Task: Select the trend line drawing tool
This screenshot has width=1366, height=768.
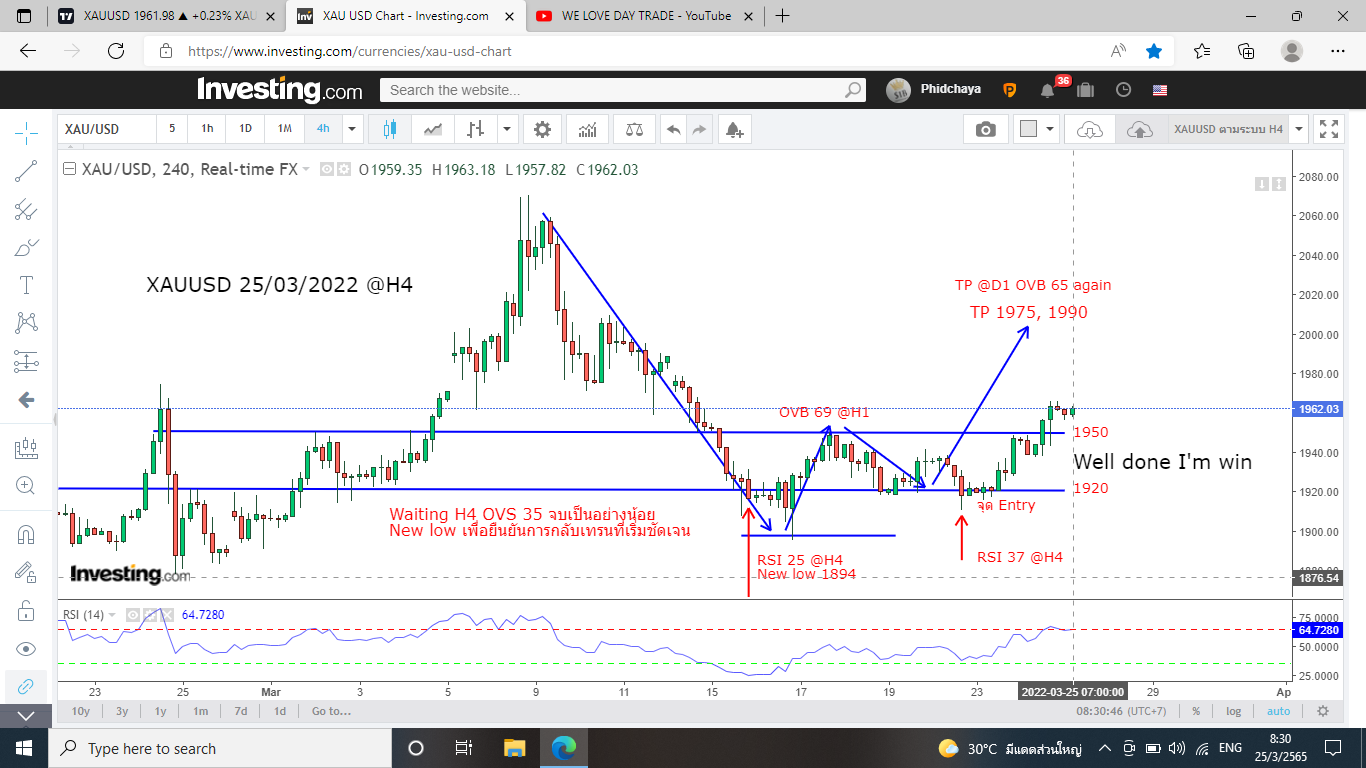Action: point(26,171)
